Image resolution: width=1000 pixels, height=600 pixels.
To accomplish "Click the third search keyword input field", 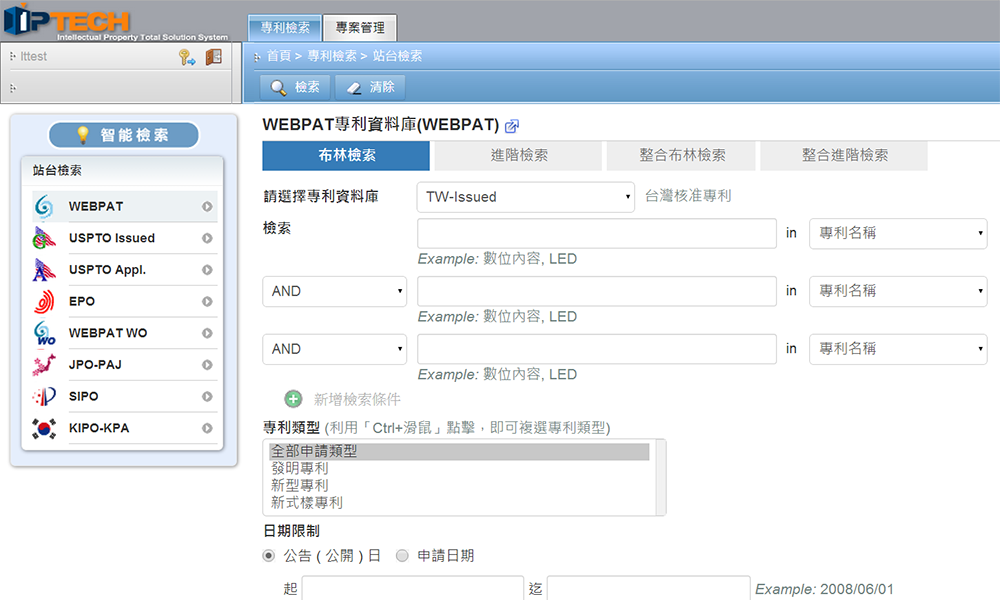I will (x=597, y=349).
